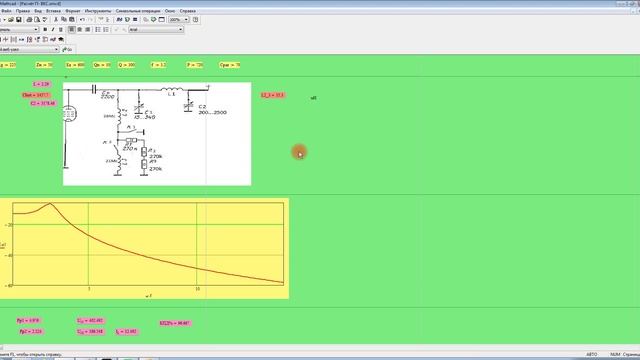Open the Boolean palette in the math toolbar
Image resolution: width=640 pixels, height=360 pixels.
[x=37, y=39]
